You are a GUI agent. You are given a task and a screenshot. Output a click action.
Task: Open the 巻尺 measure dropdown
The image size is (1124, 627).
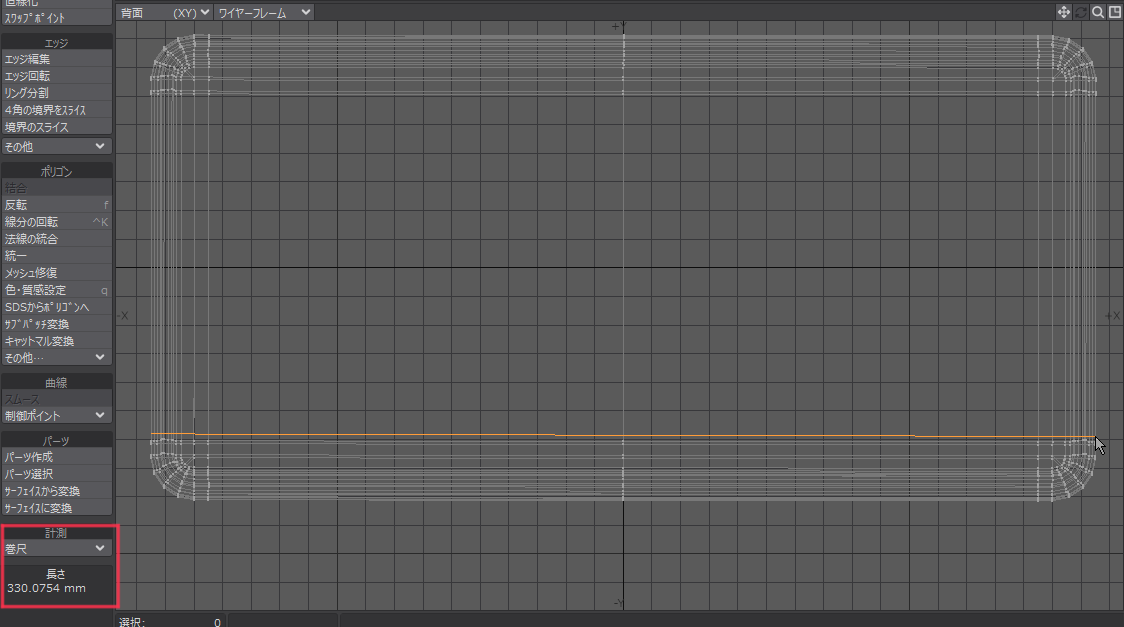(x=57, y=548)
